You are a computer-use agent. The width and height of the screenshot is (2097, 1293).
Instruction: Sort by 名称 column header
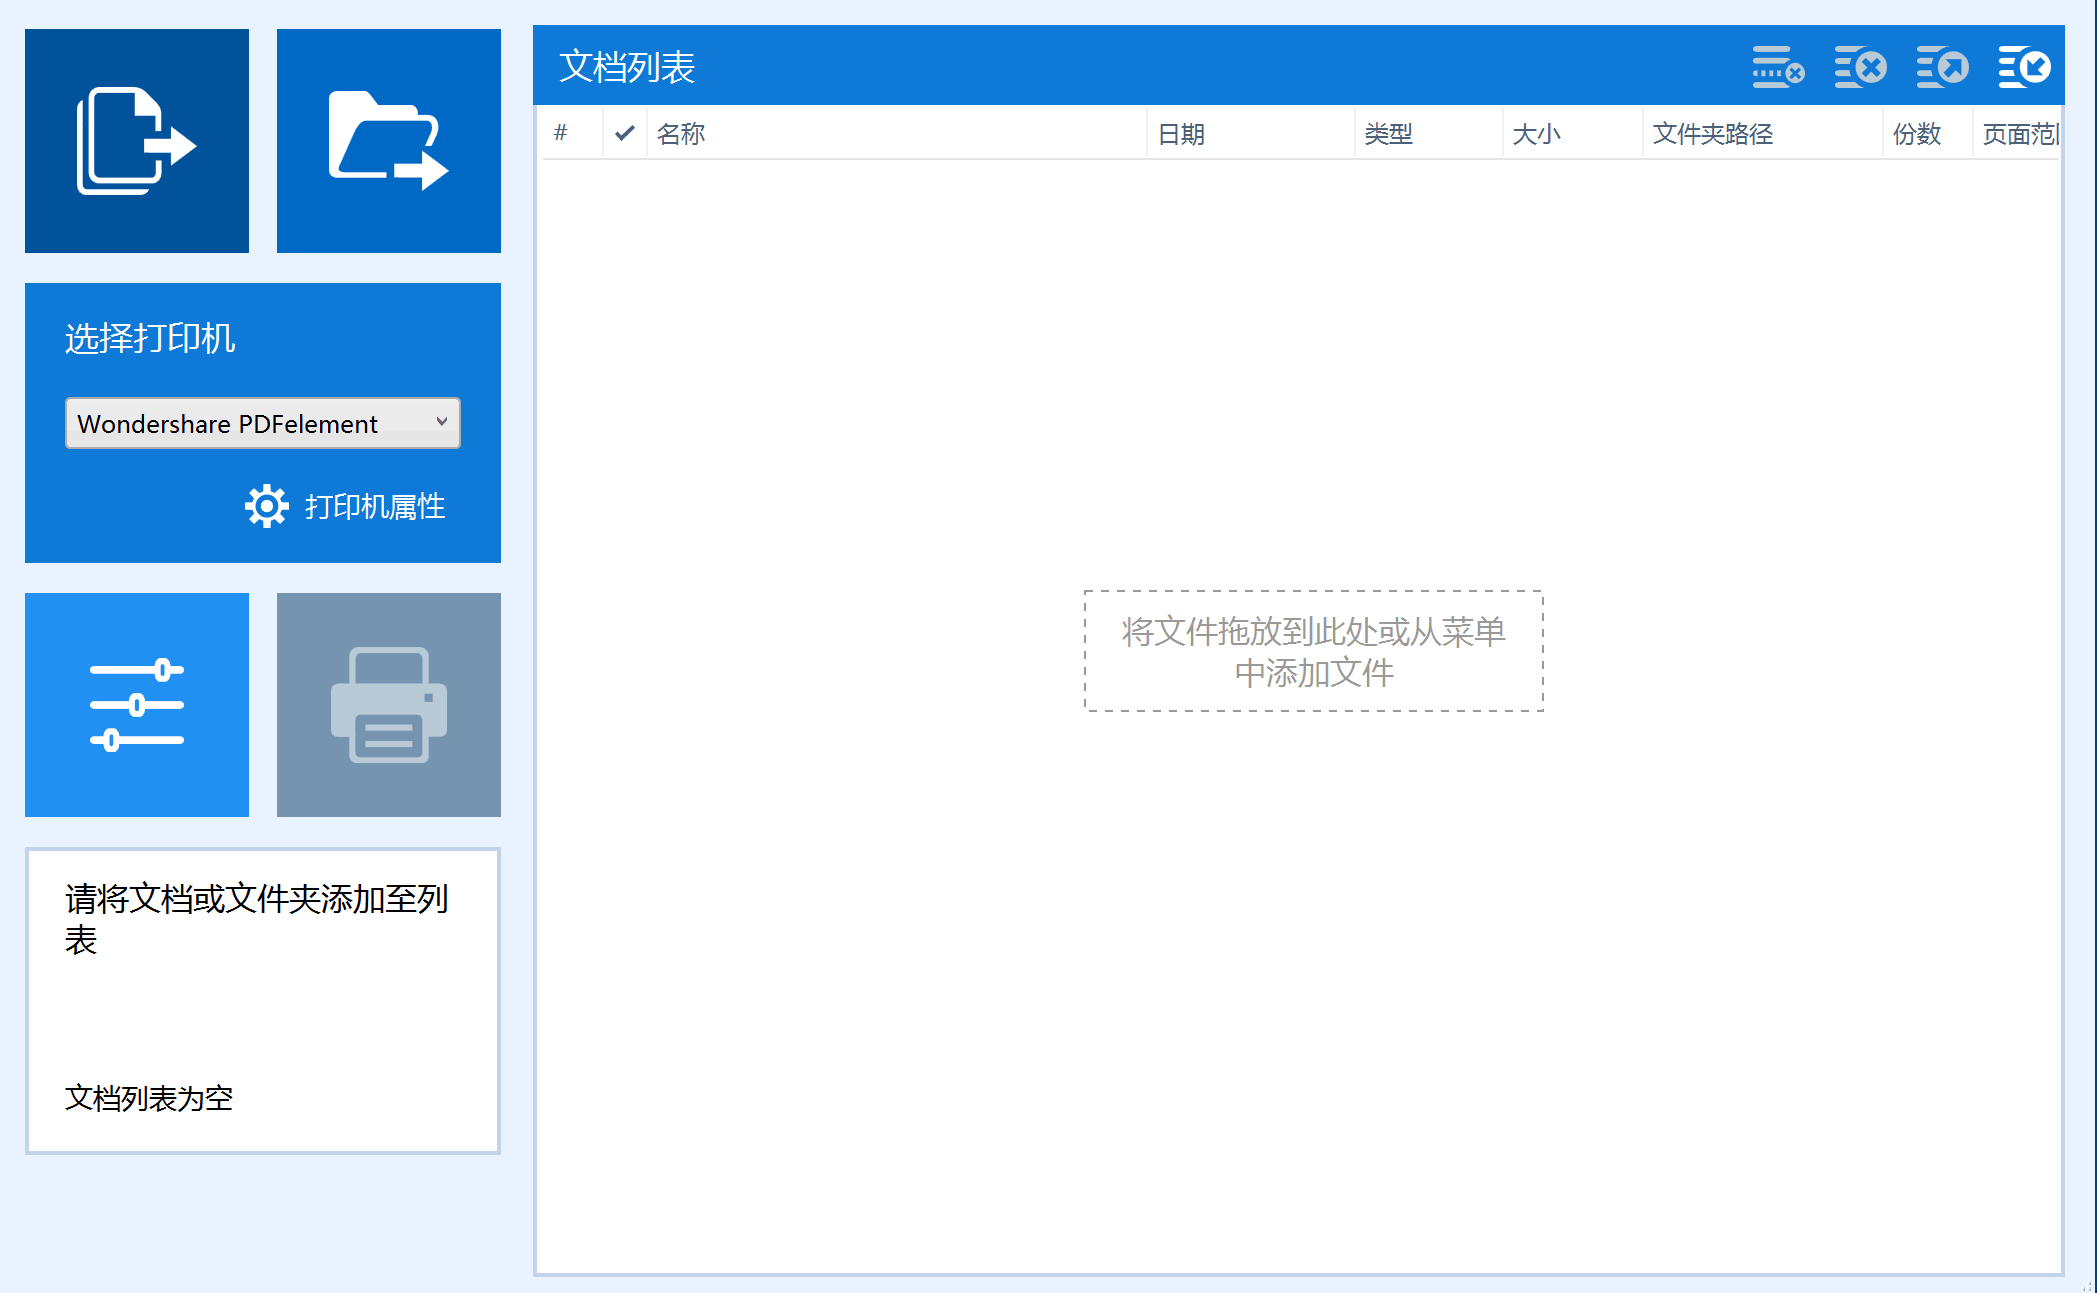tap(681, 133)
